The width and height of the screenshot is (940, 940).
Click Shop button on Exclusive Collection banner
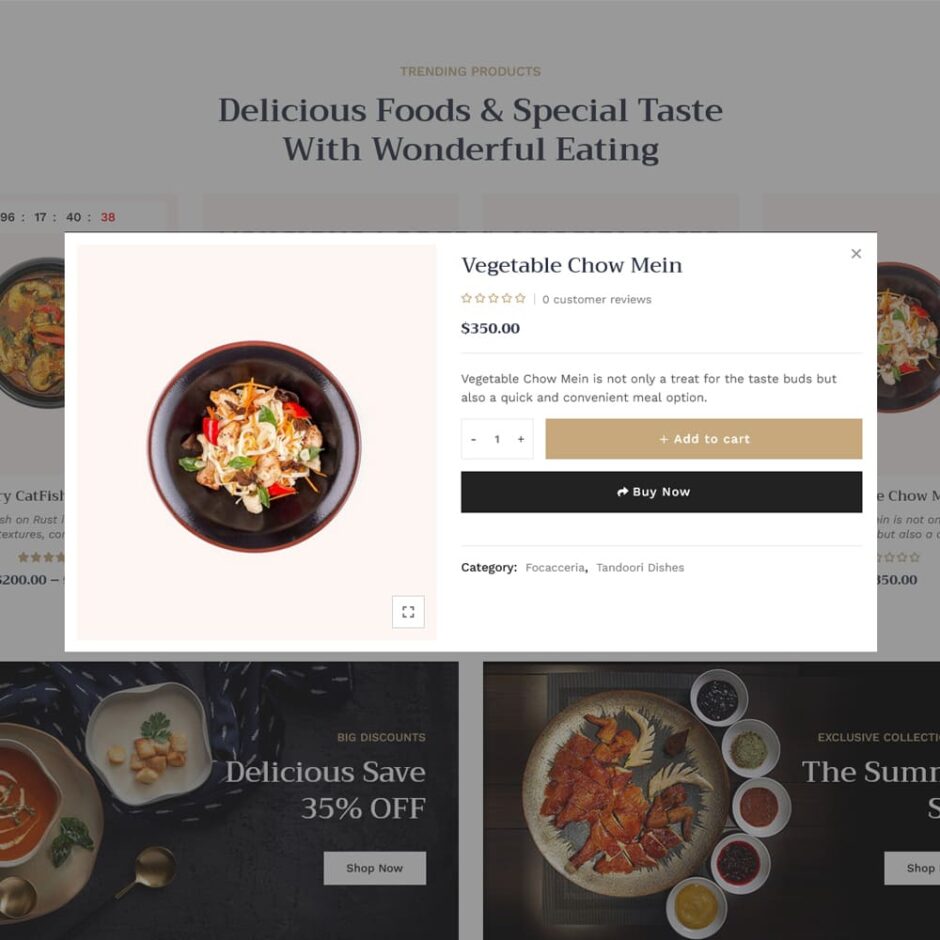click(912, 868)
